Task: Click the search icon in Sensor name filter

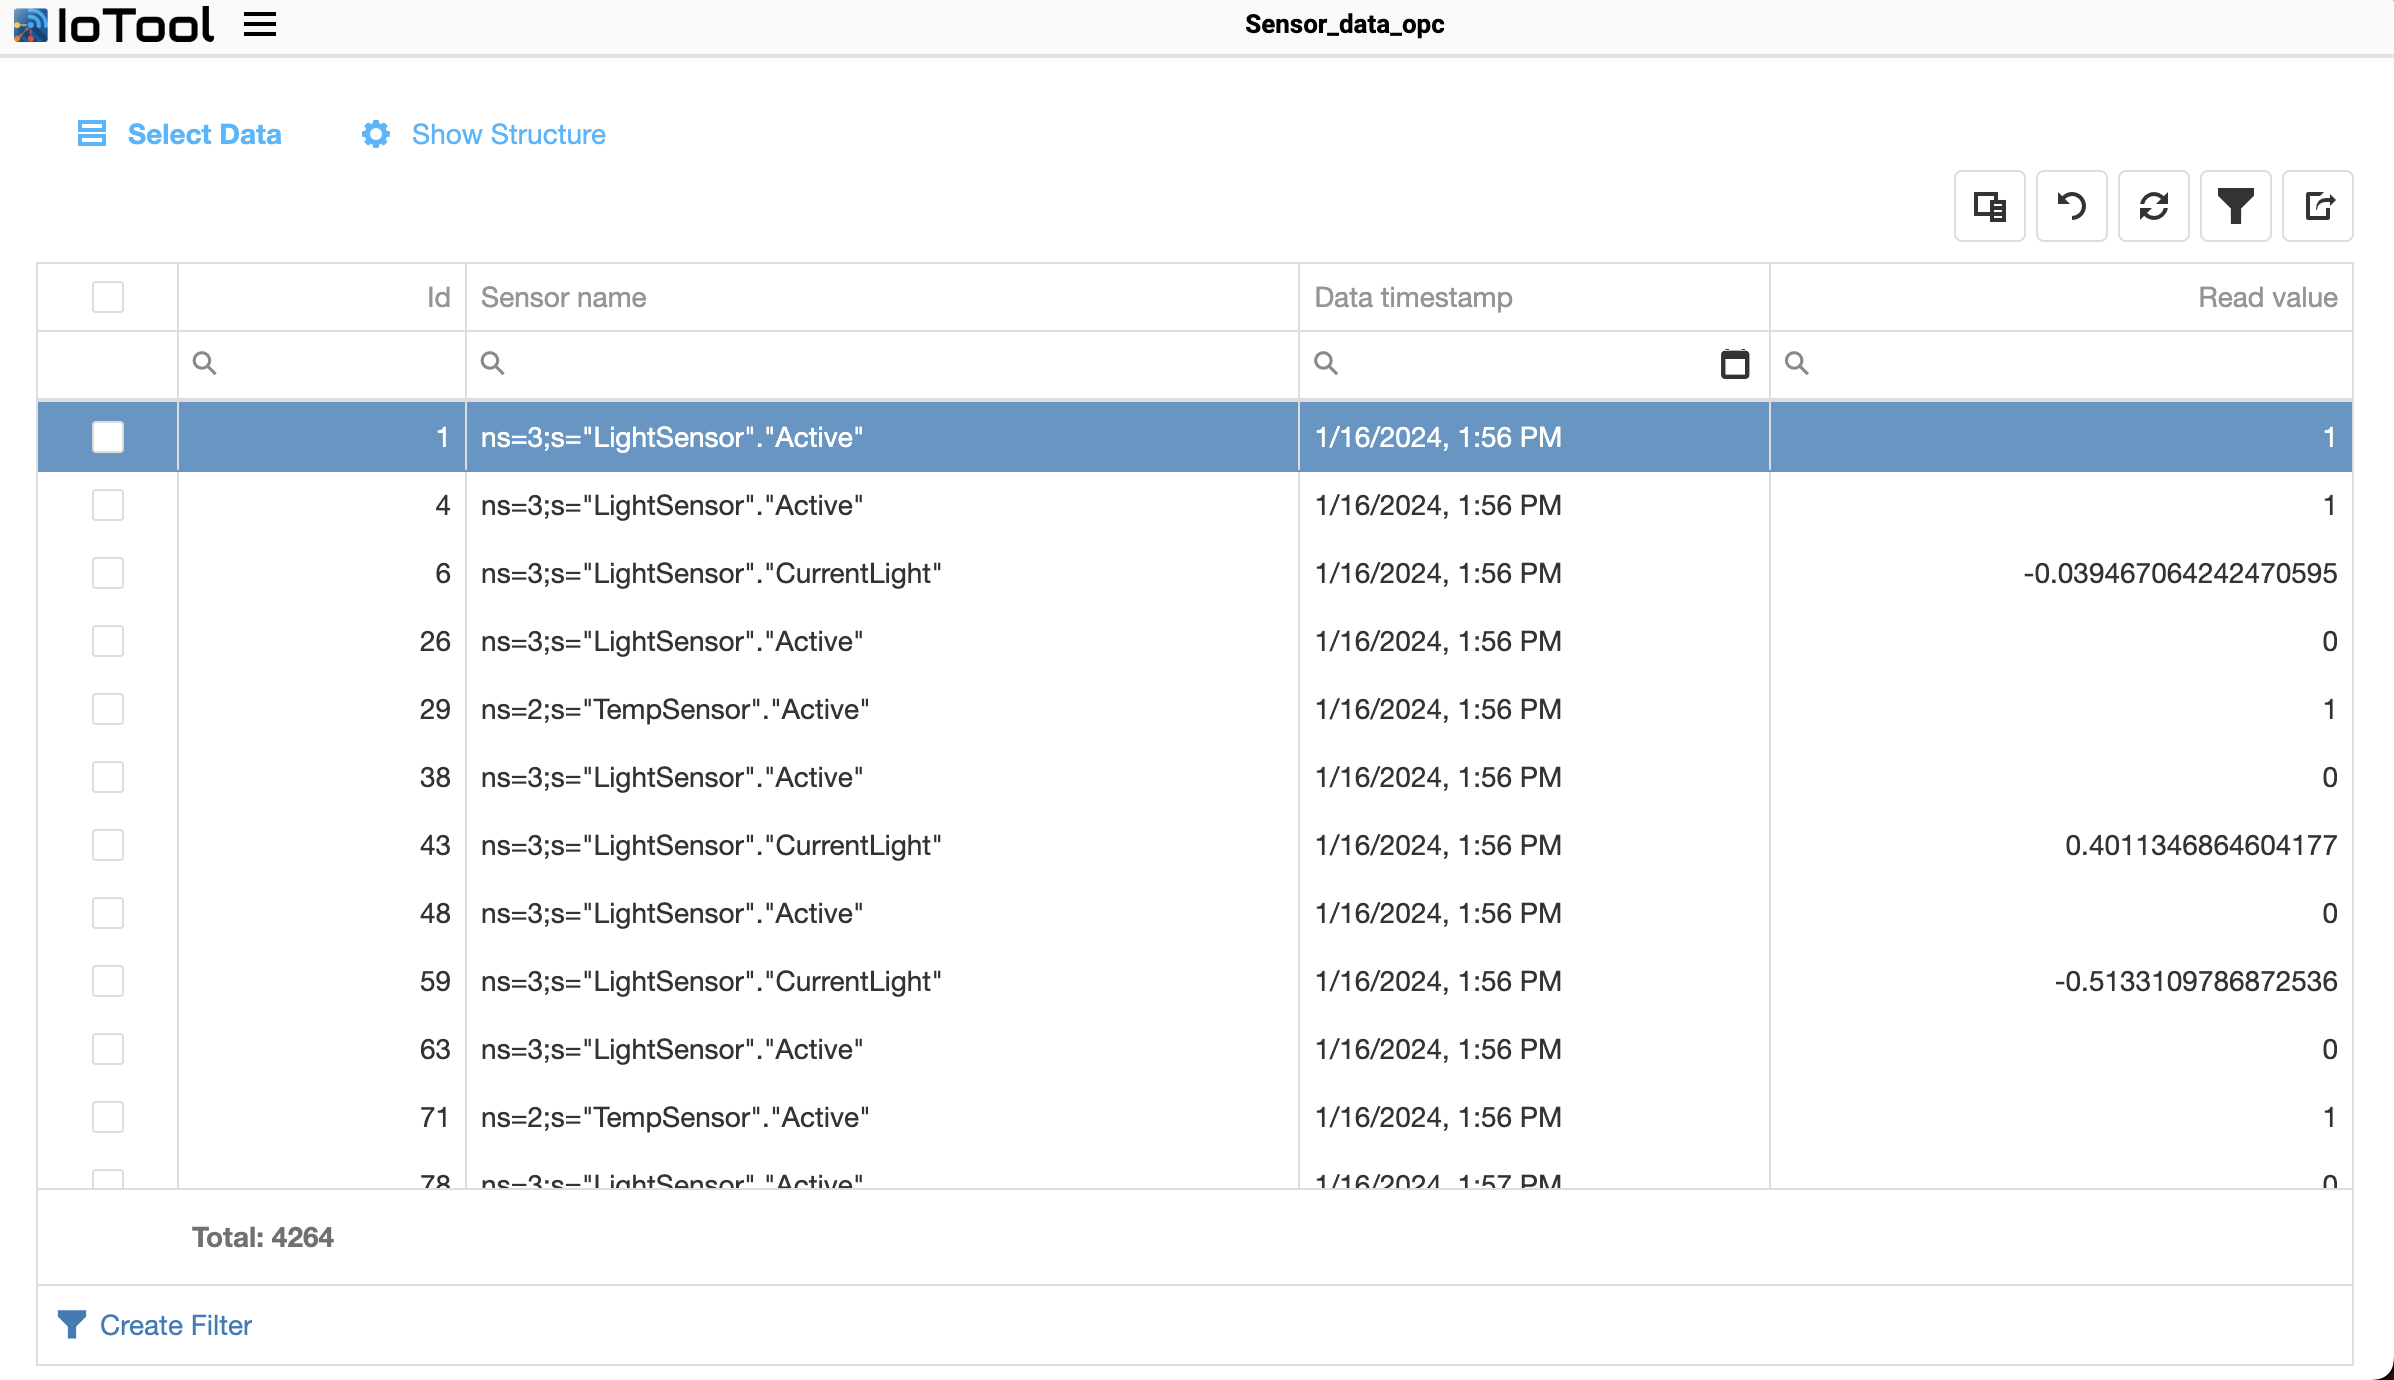Action: (492, 363)
